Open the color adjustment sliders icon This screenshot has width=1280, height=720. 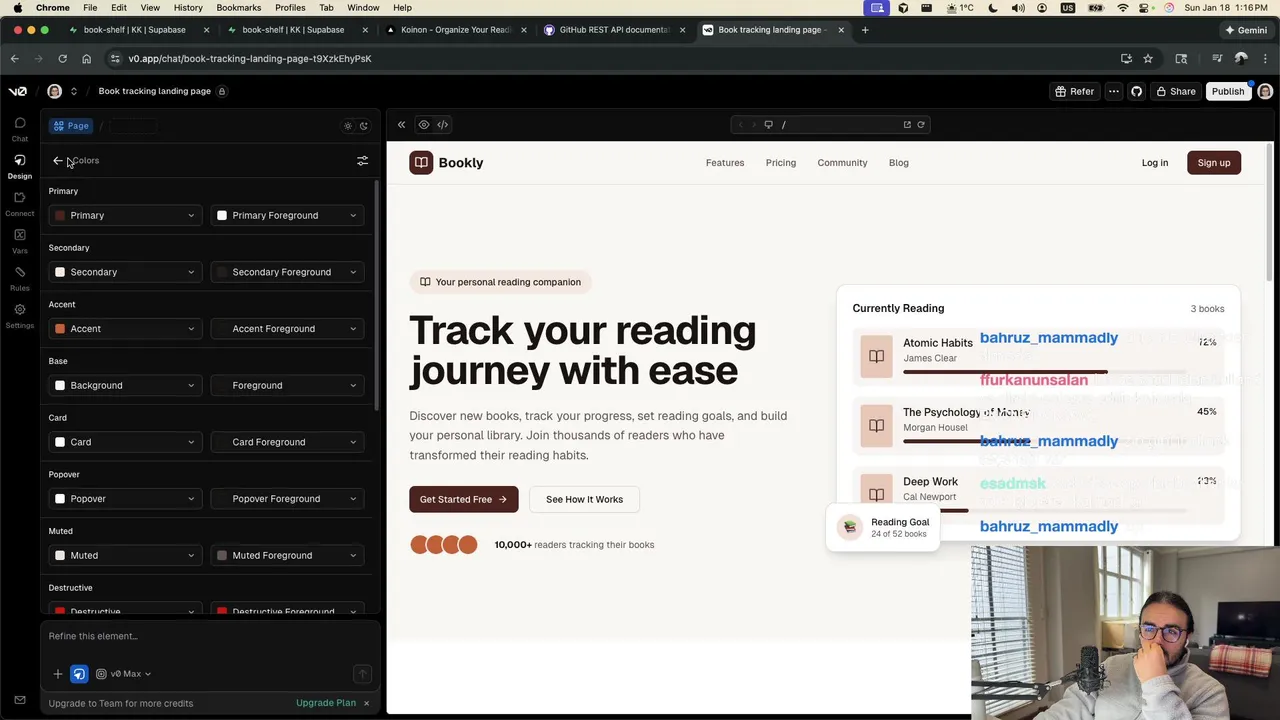click(362, 160)
